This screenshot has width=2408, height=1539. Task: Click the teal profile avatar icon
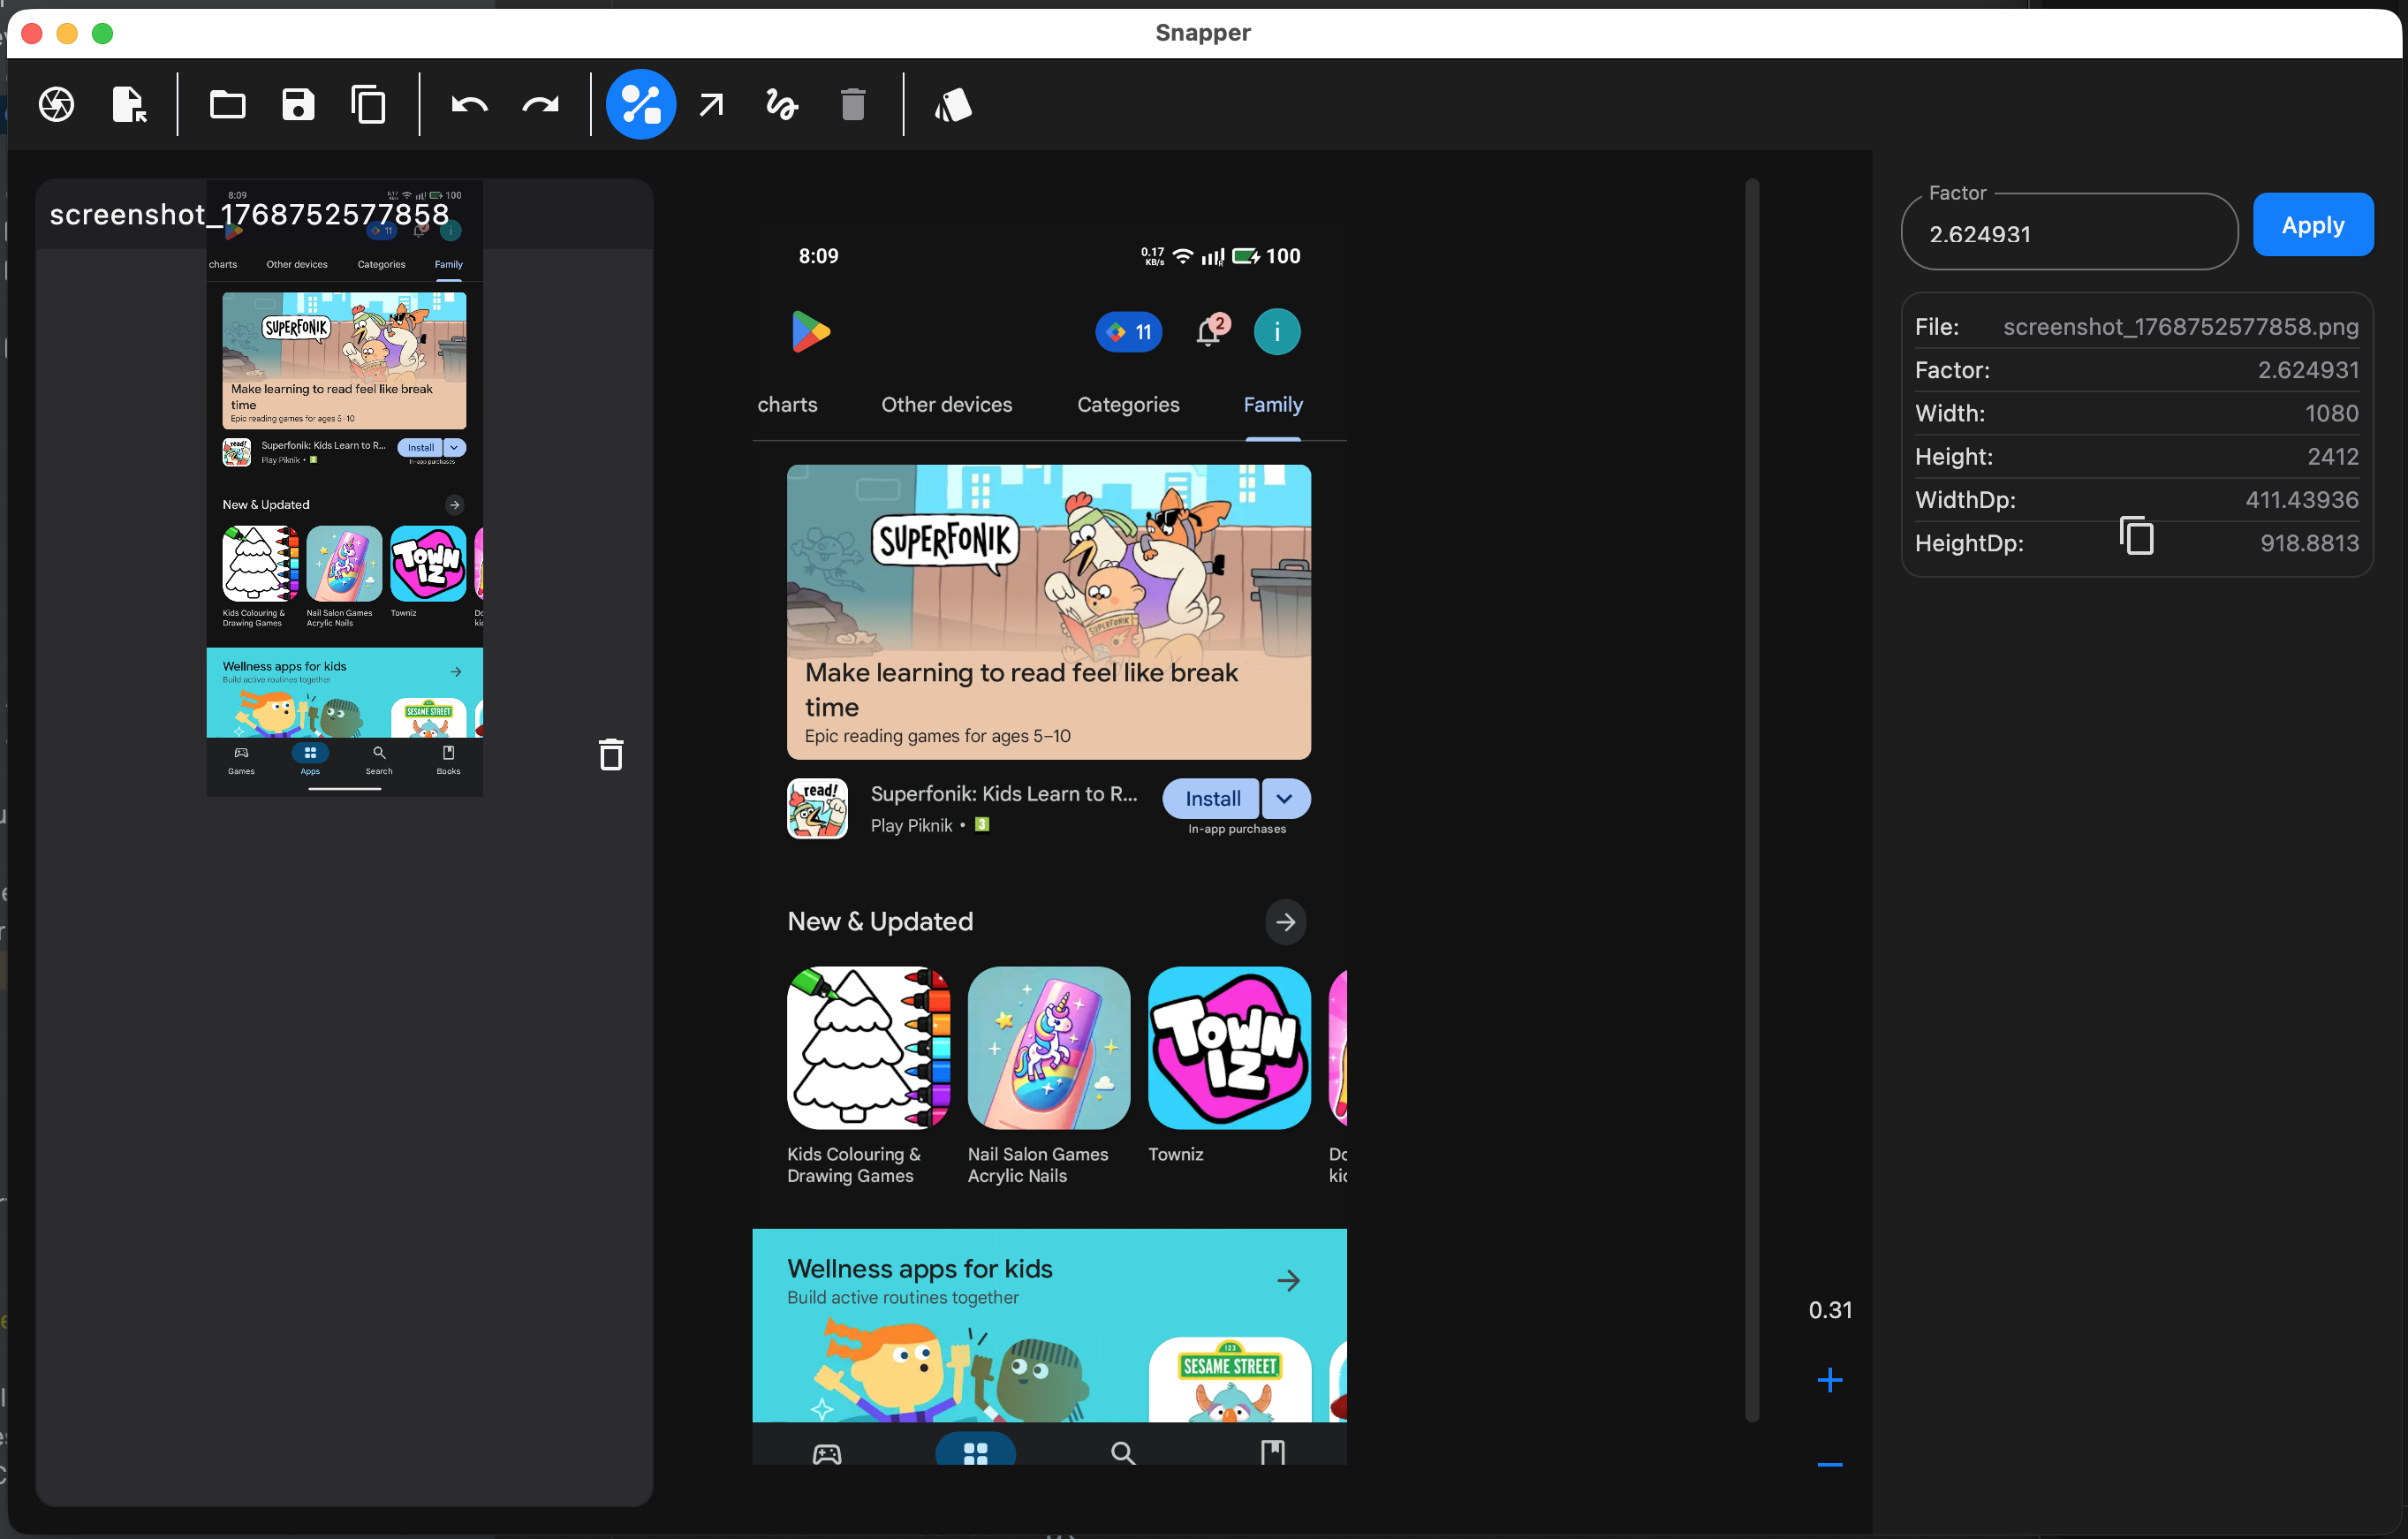[x=1277, y=332]
